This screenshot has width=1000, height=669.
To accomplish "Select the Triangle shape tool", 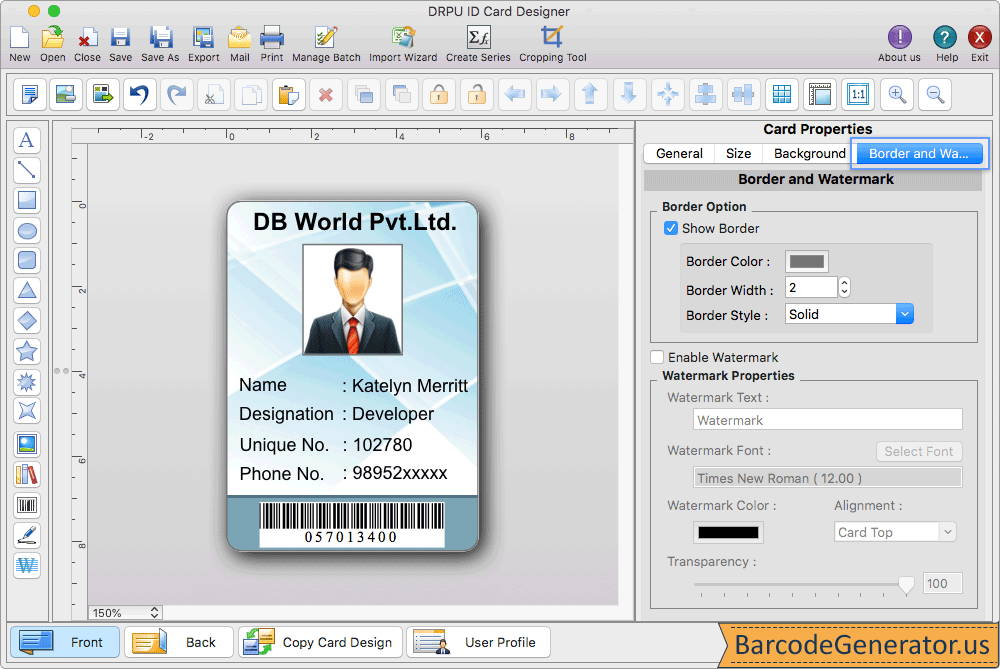I will coord(27,291).
